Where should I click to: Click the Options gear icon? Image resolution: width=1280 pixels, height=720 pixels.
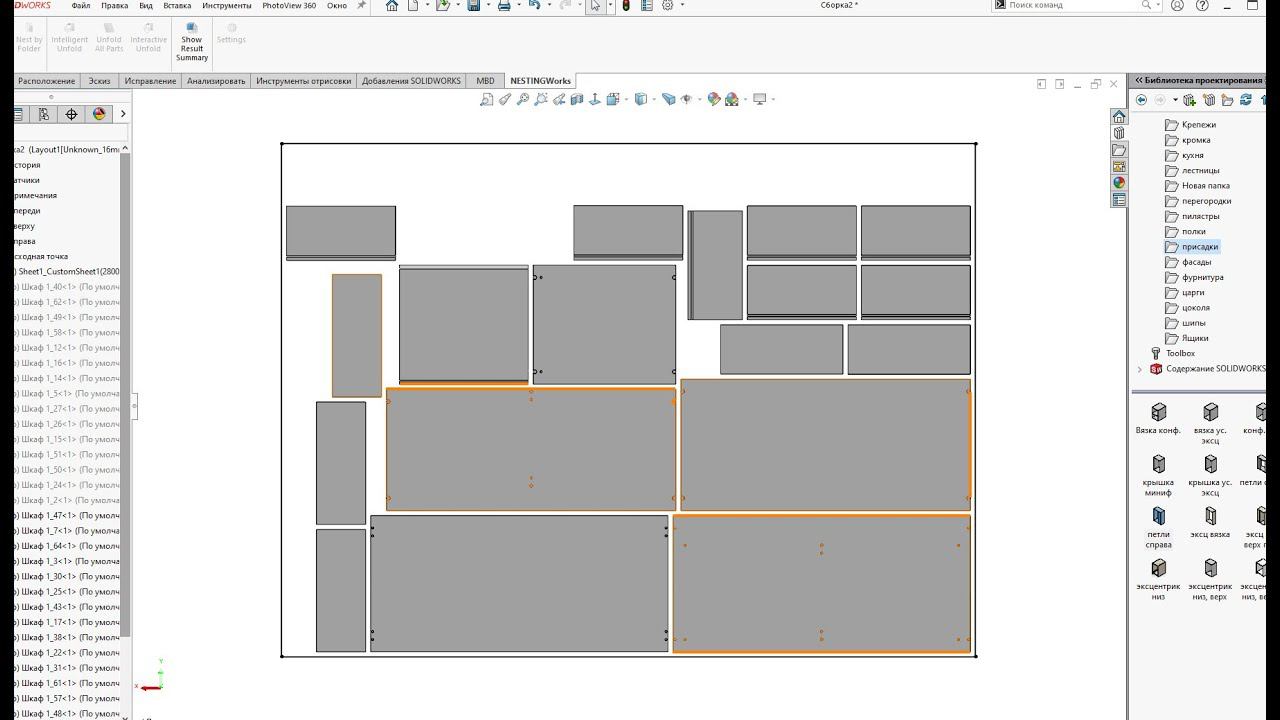coord(668,5)
